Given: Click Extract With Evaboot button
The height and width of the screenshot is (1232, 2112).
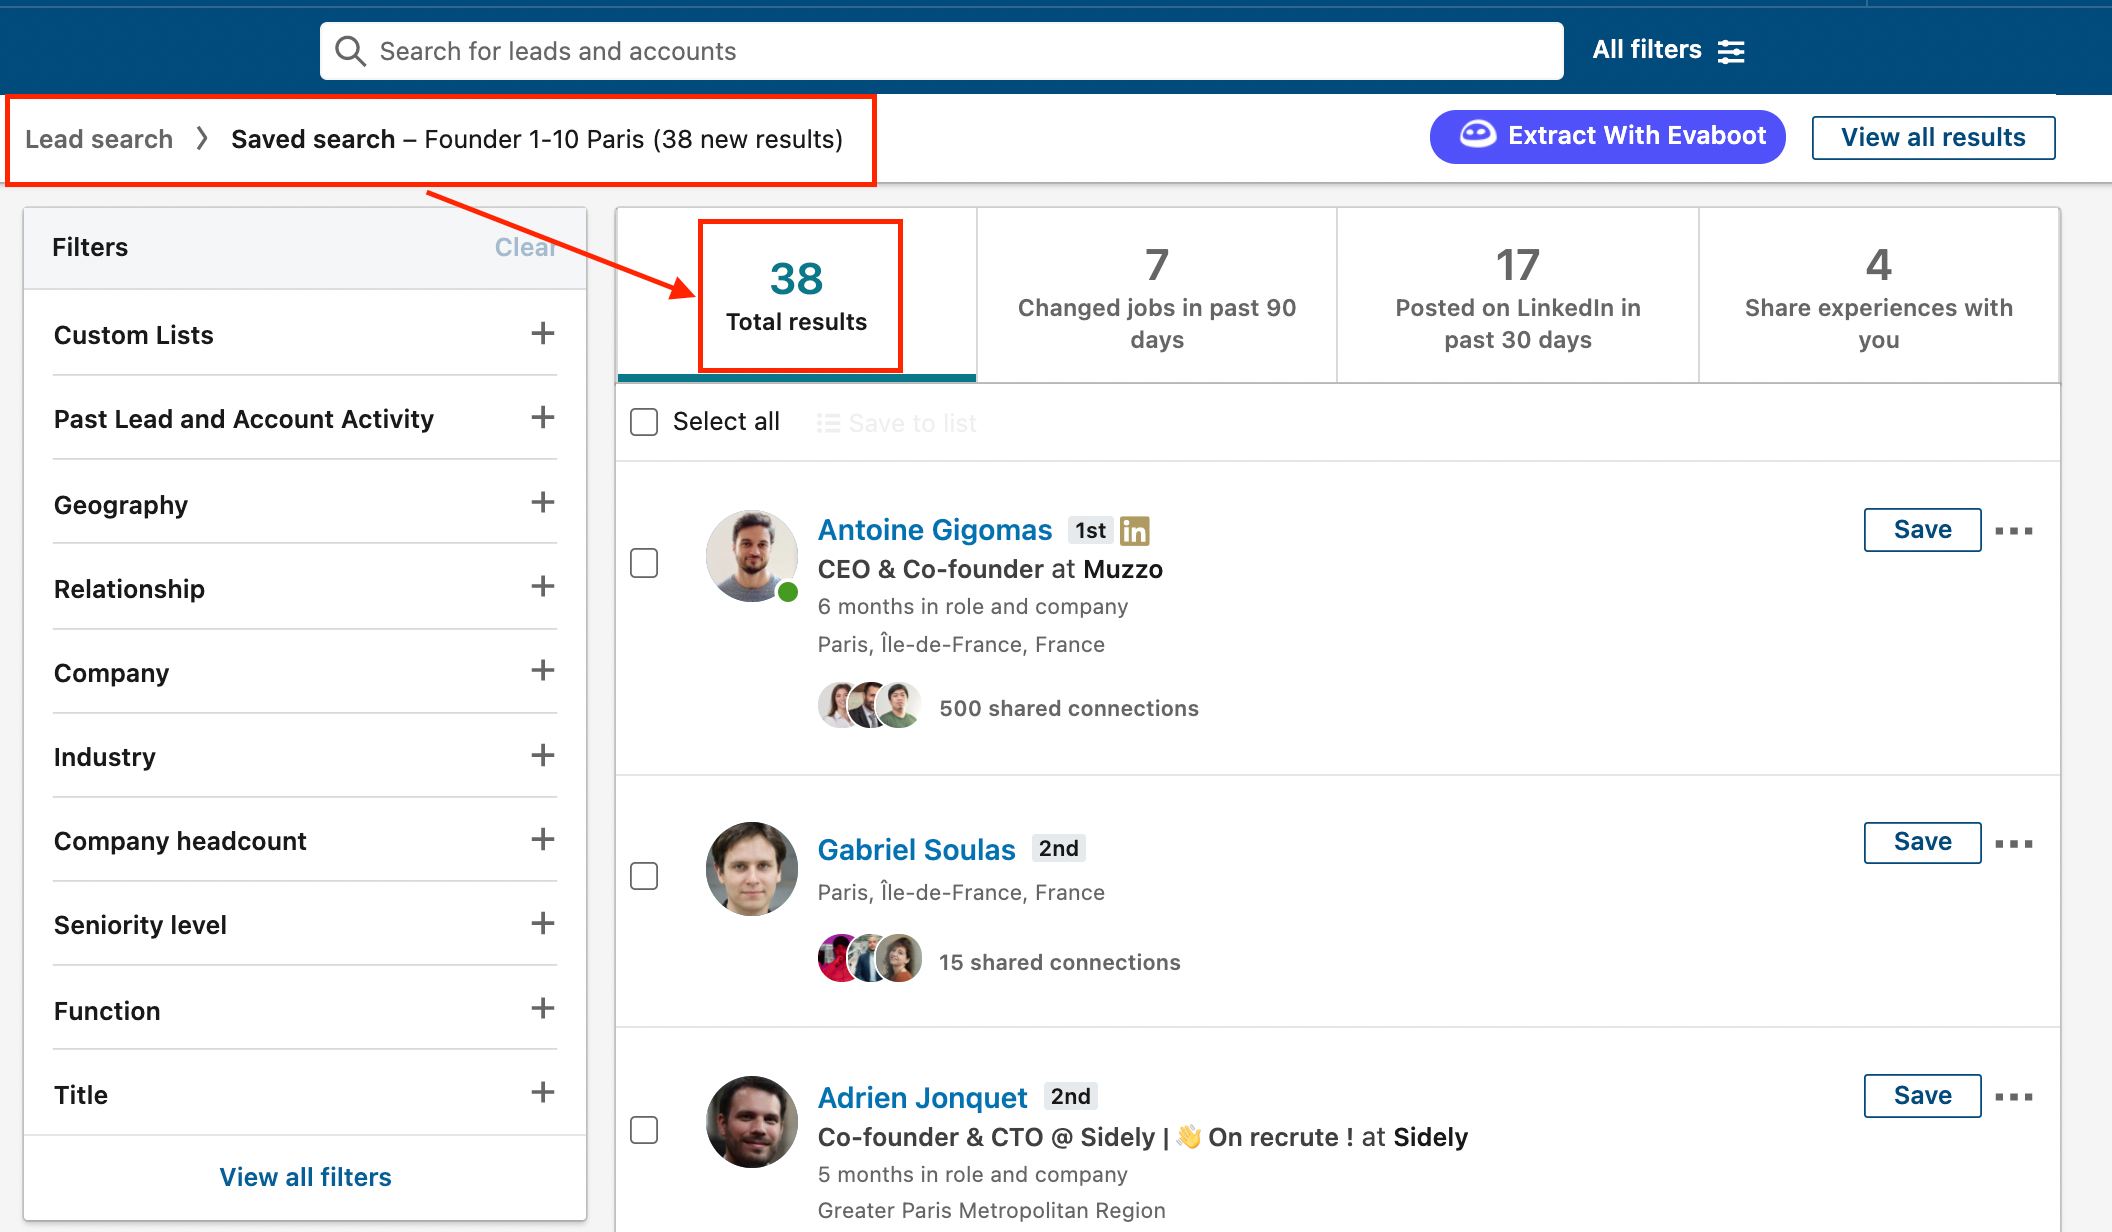Looking at the screenshot, I should tap(1608, 137).
